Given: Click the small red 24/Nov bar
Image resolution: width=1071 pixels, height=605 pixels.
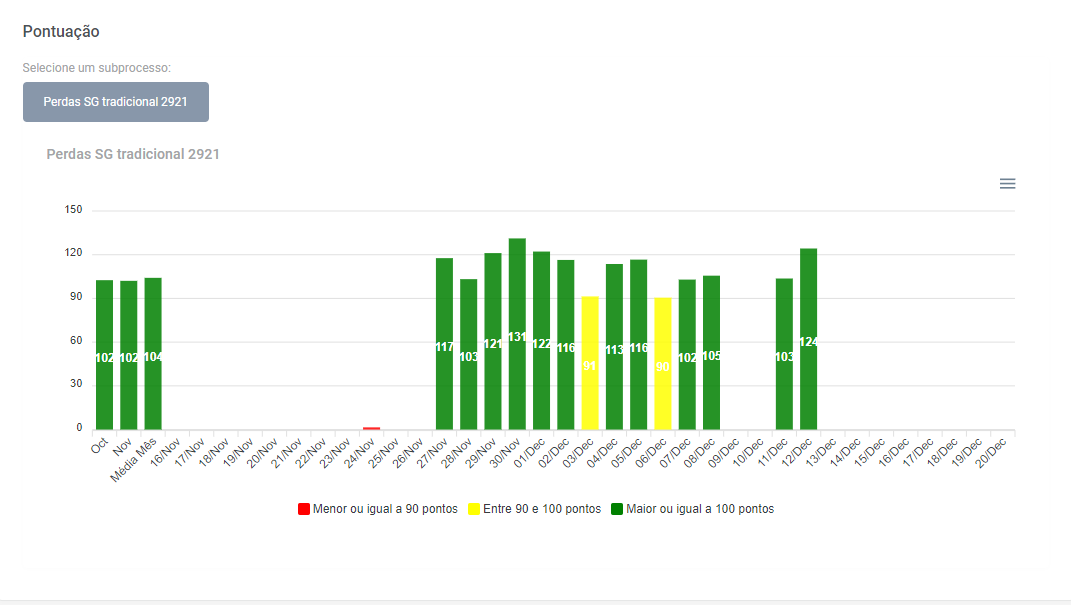Looking at the screenshot, I should click(x=371, y=428).
